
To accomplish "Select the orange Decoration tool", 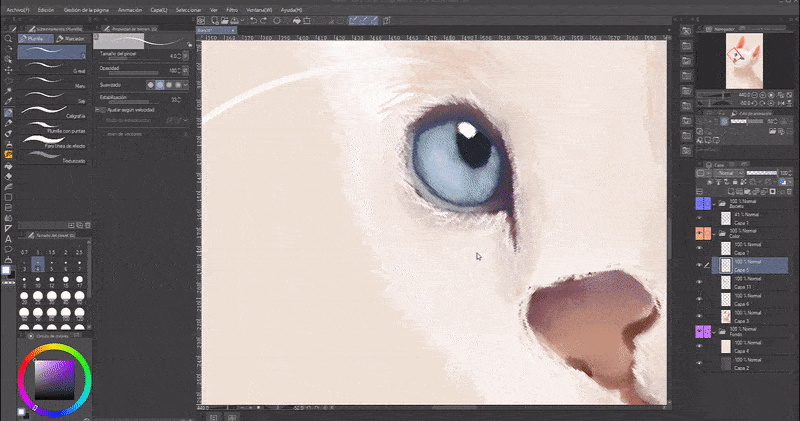I will coord(8,155).
